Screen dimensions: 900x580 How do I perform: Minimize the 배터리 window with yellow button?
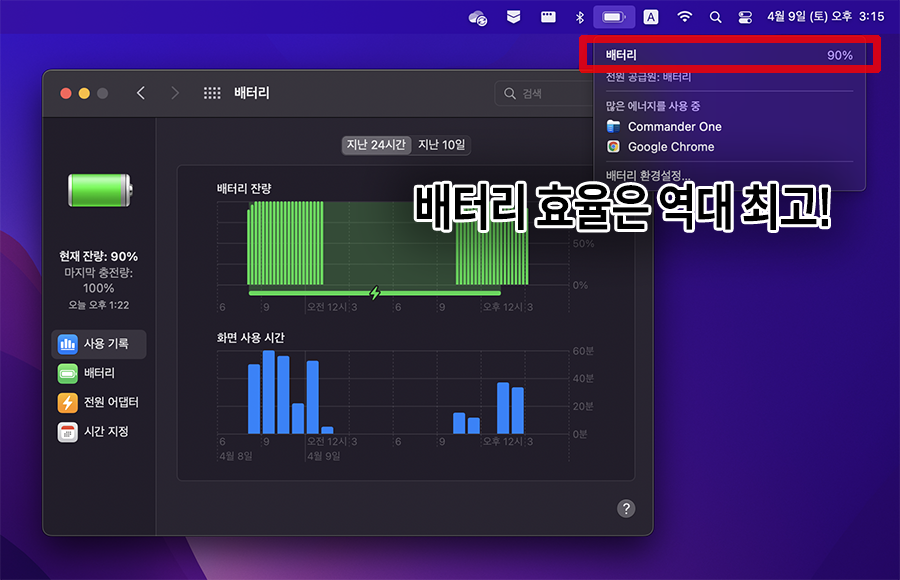pos(84,93)
